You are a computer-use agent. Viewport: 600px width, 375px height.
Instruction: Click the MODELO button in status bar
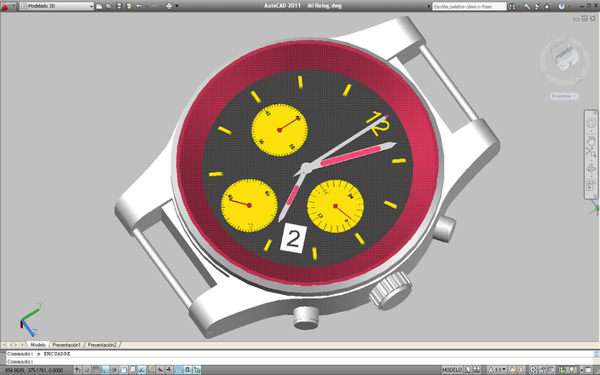pos(452,370)
